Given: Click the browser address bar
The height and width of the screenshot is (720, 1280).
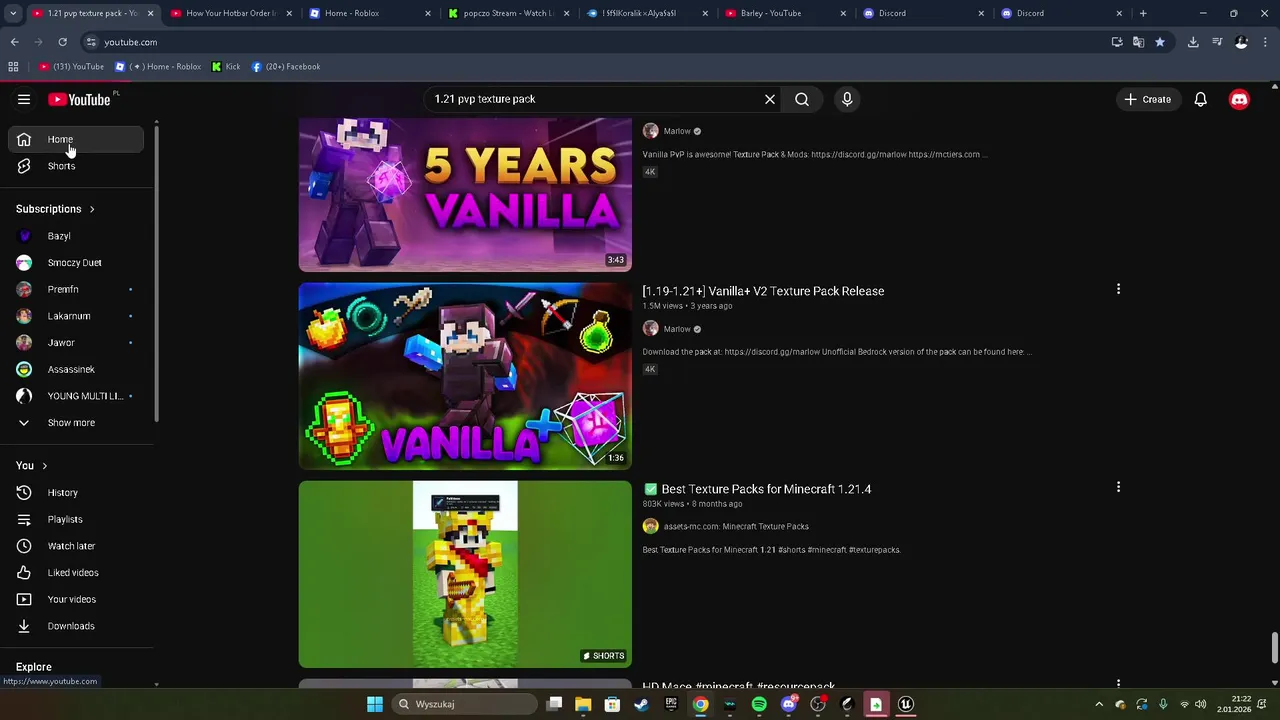Looking at the screenshot, I should tap(595, 42).
